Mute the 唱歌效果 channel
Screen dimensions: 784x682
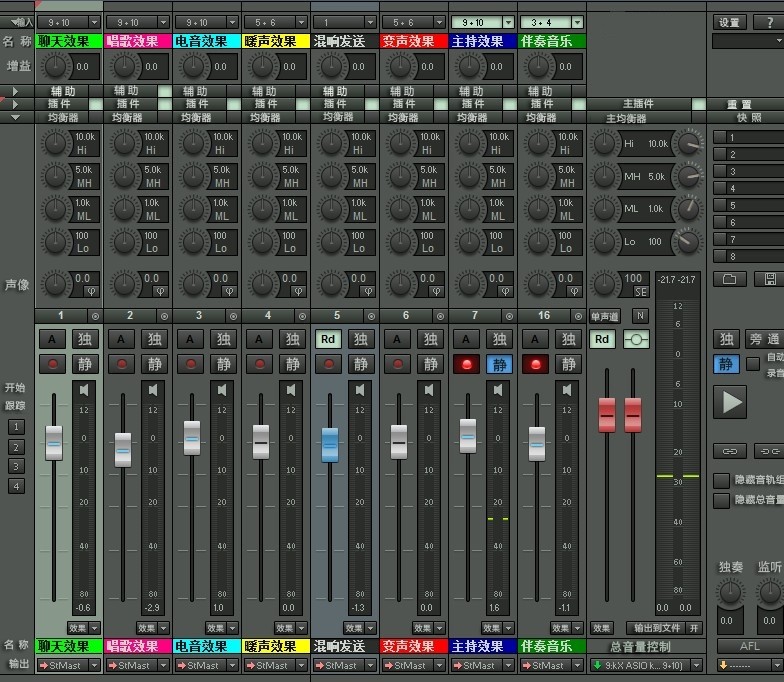pos(154,364)
